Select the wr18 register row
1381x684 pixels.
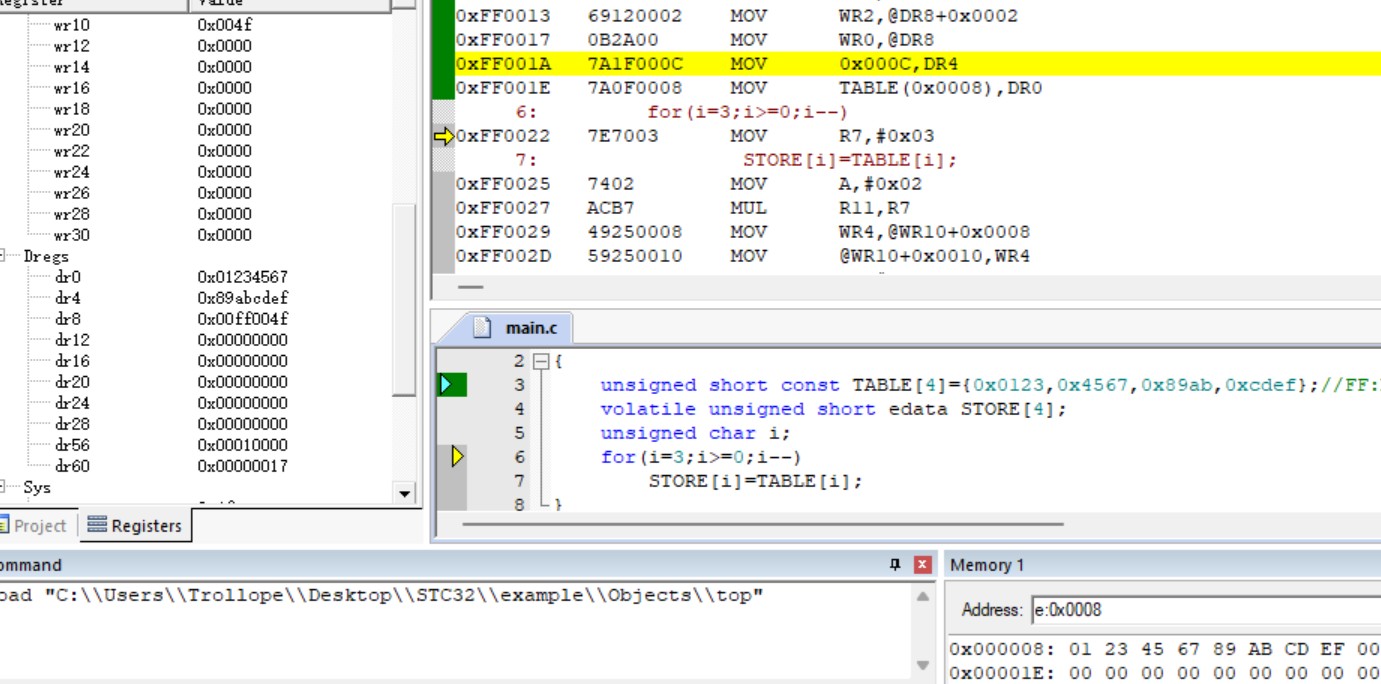[x=196, y=109]
